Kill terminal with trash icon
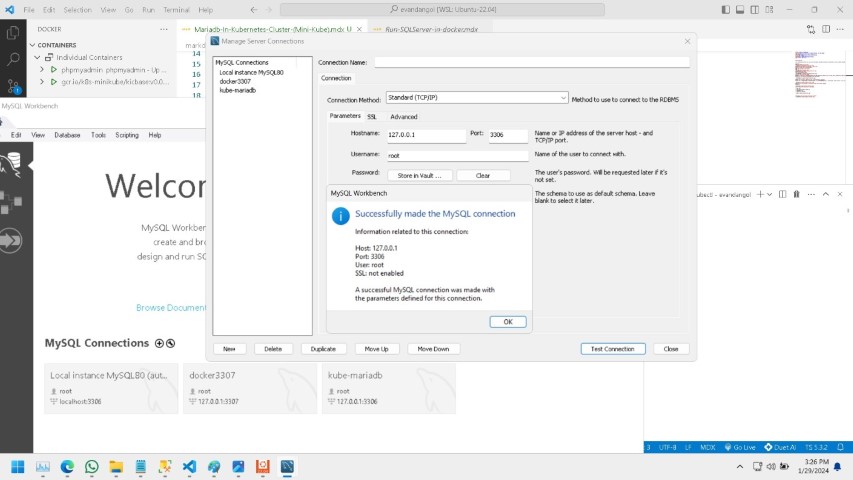This screenshot has width=853, height=480. tap(796, 194)
